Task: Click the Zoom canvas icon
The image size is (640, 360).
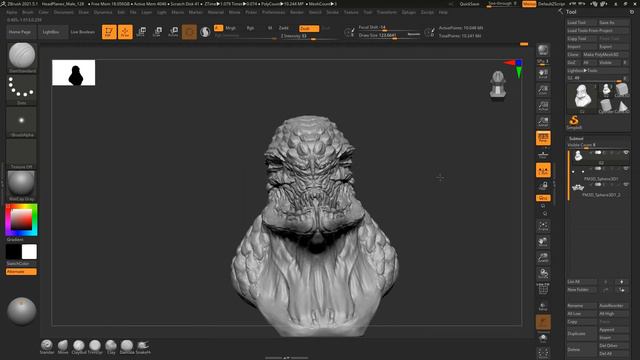Action: click(x=543, y=90)
